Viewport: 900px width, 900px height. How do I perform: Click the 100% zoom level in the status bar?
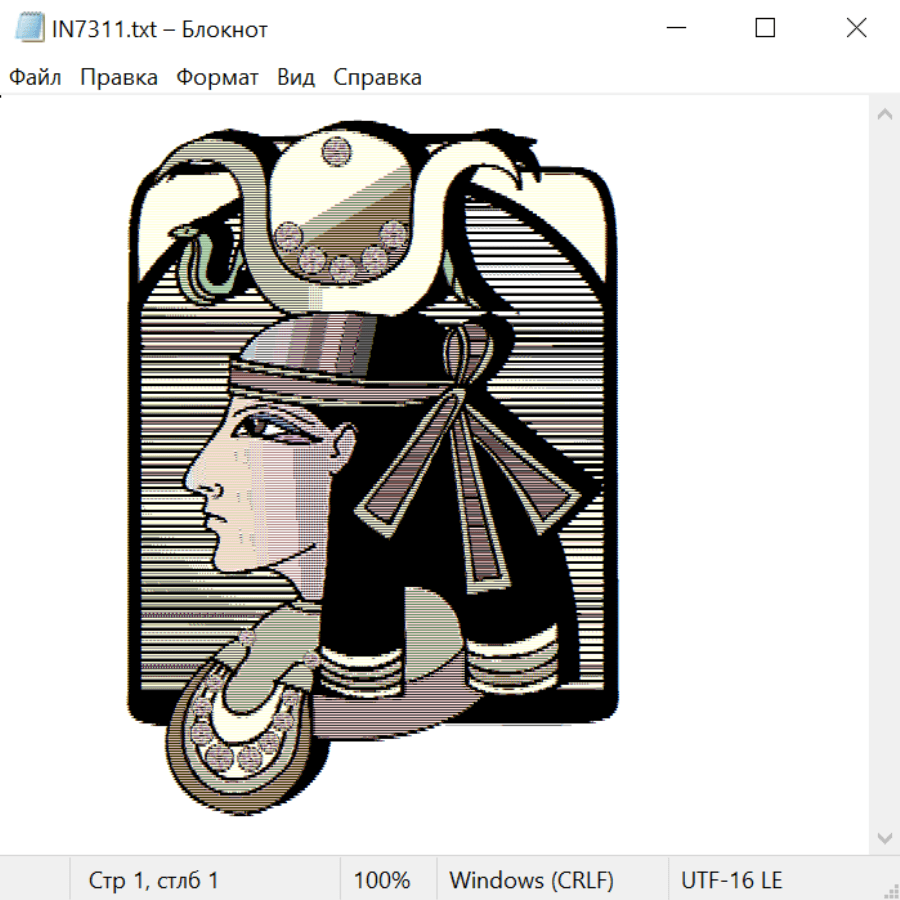[382, 880]
